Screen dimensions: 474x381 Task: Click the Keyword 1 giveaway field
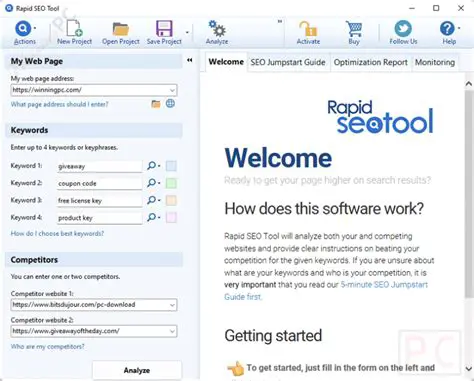99,166
